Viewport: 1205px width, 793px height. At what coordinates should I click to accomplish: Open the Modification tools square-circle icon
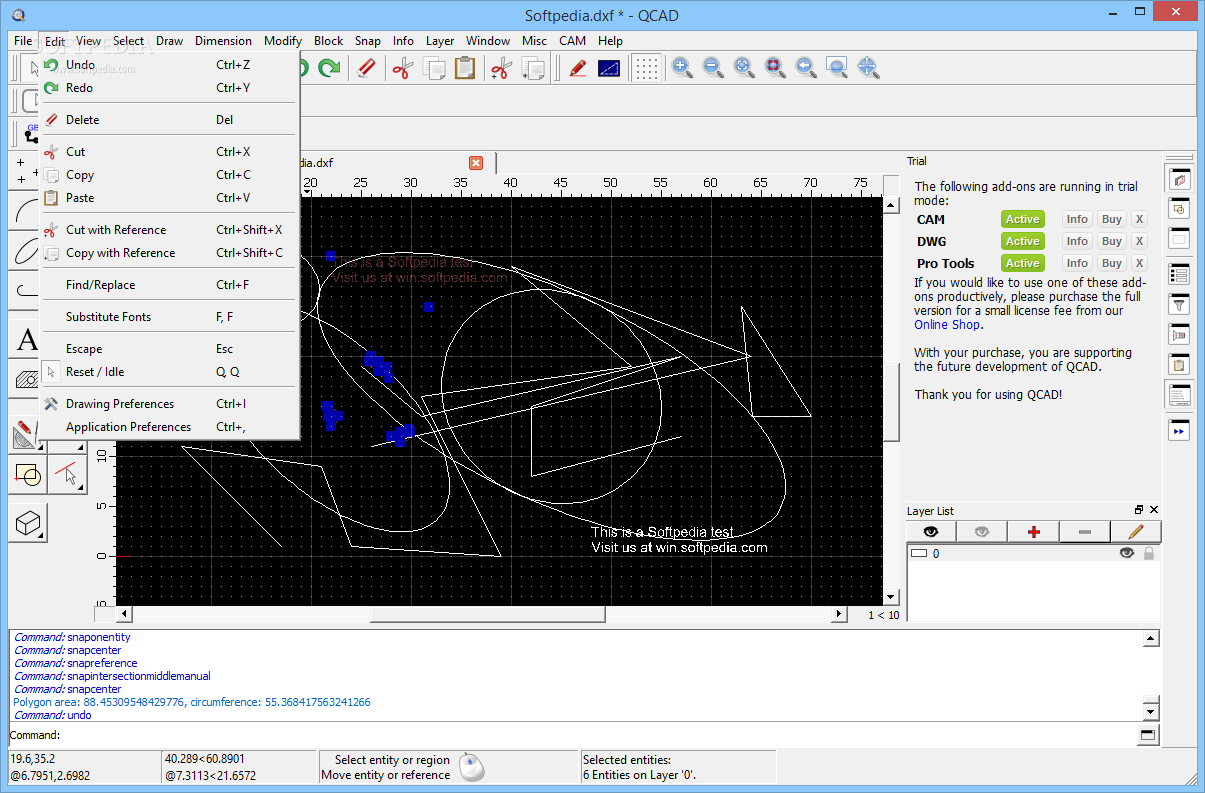27,474
